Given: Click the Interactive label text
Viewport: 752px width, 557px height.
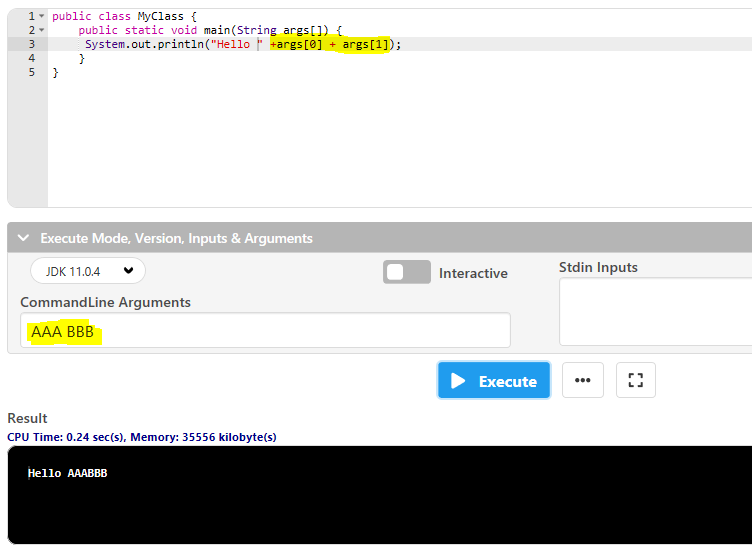Looking at the screenshot, I should tap(473, 273).
